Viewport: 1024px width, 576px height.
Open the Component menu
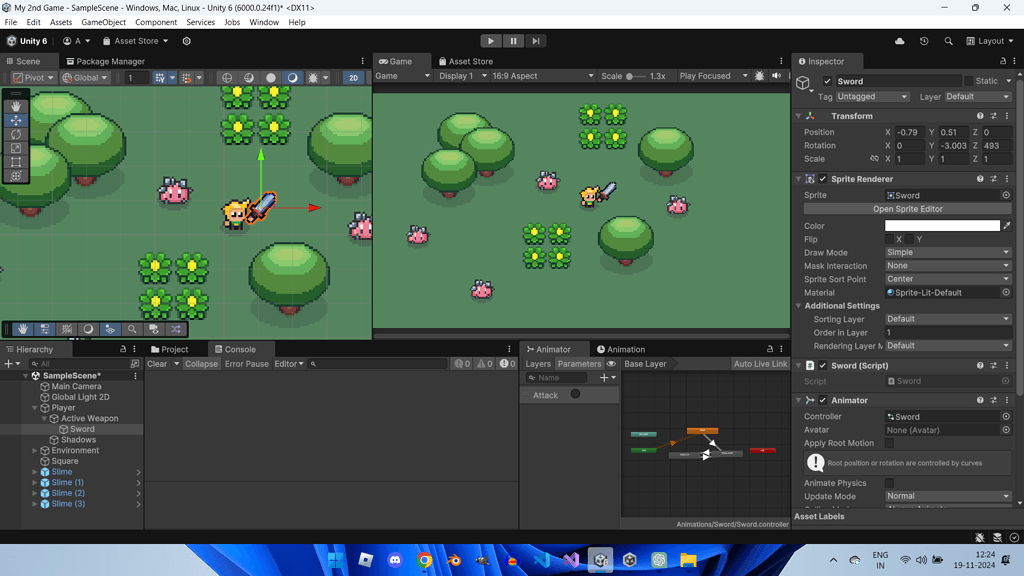155,22
